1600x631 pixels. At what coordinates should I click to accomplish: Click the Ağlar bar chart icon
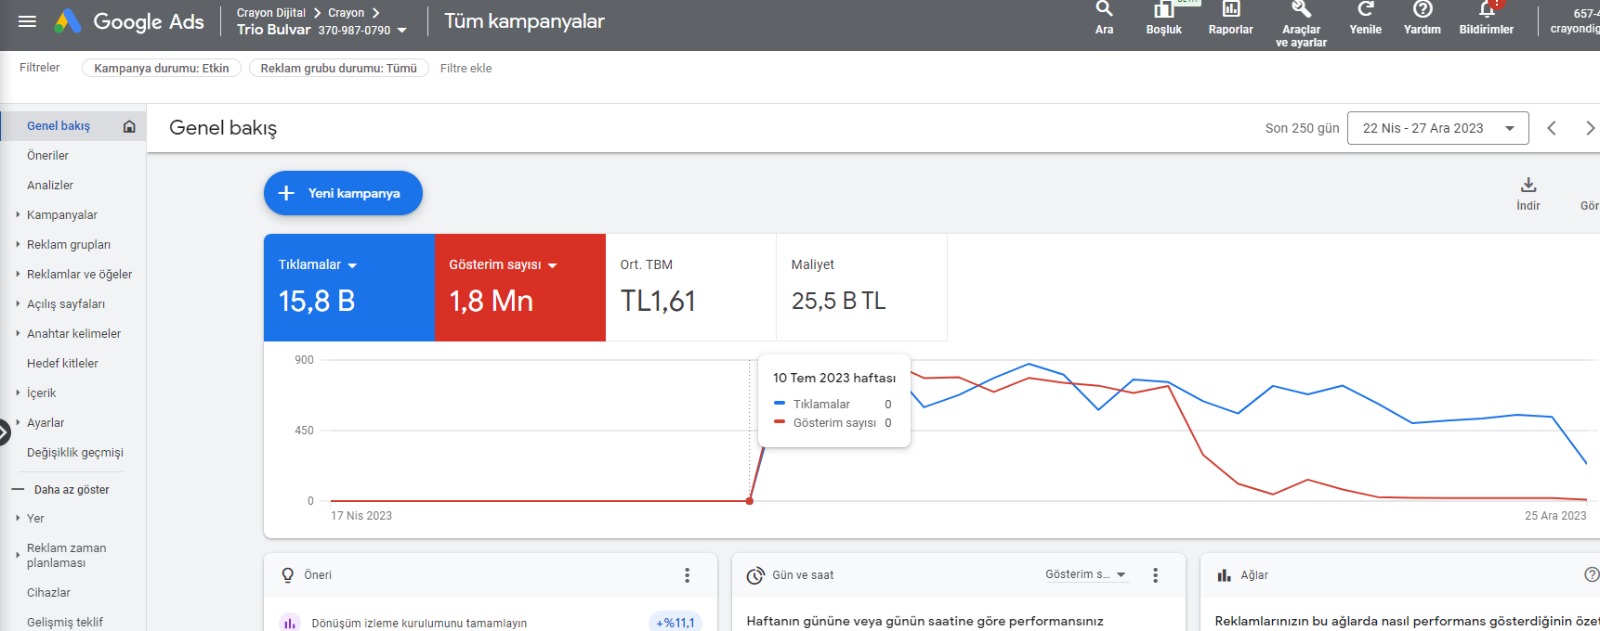coord(1224,575)
